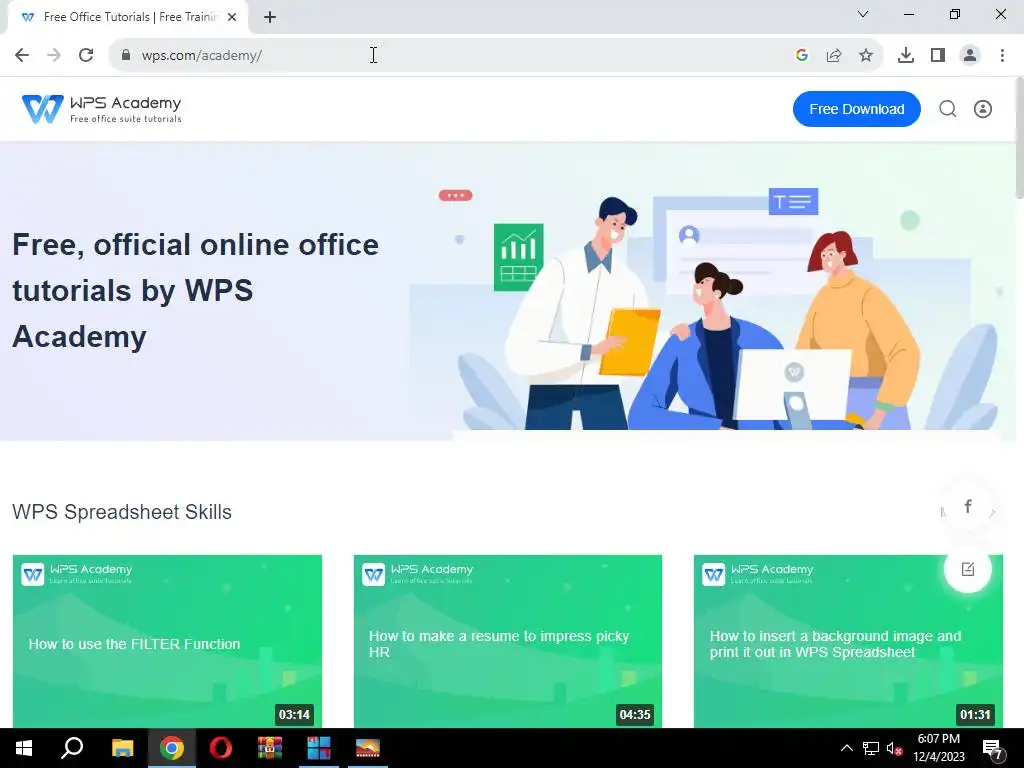Open the resume to impress picky HR video

tap(507, 641)
